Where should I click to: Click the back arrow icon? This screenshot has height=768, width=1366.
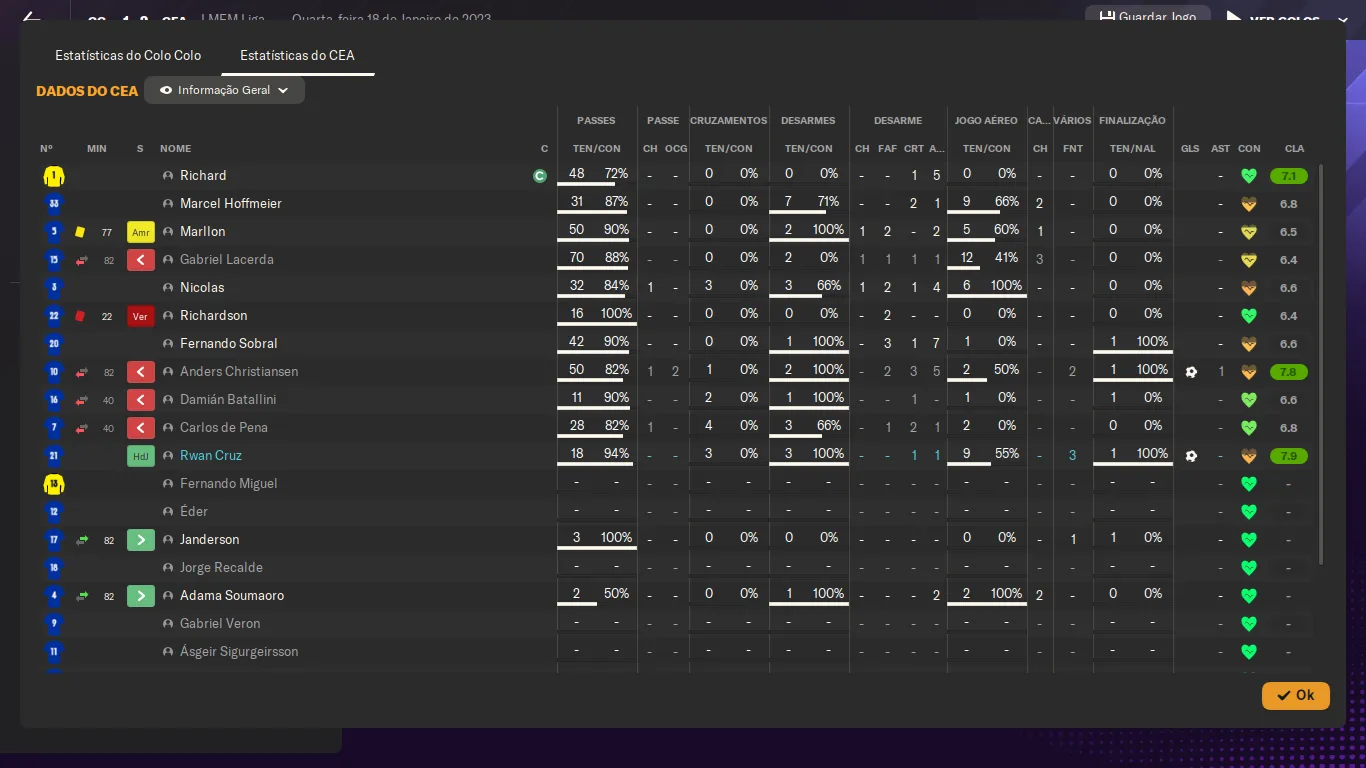(31, 18)
